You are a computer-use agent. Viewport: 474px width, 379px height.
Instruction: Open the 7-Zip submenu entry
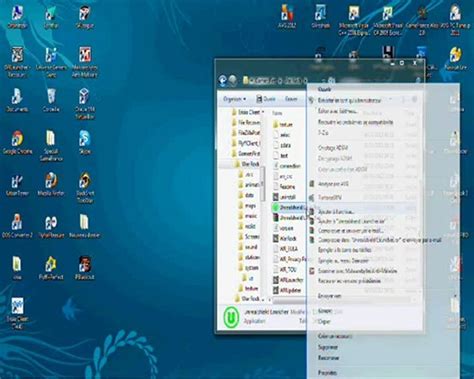(x=323, y=133)
